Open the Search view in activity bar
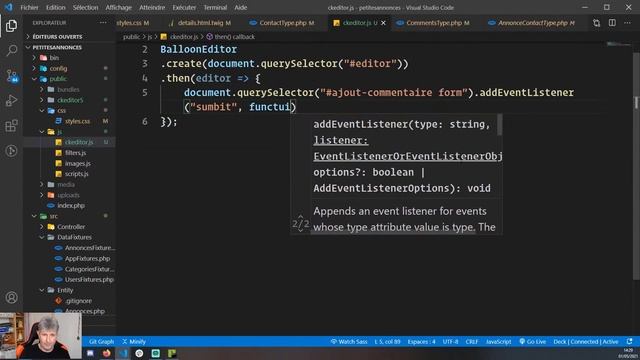Viewport: 640px width, 360px height. tap(11, 51)
